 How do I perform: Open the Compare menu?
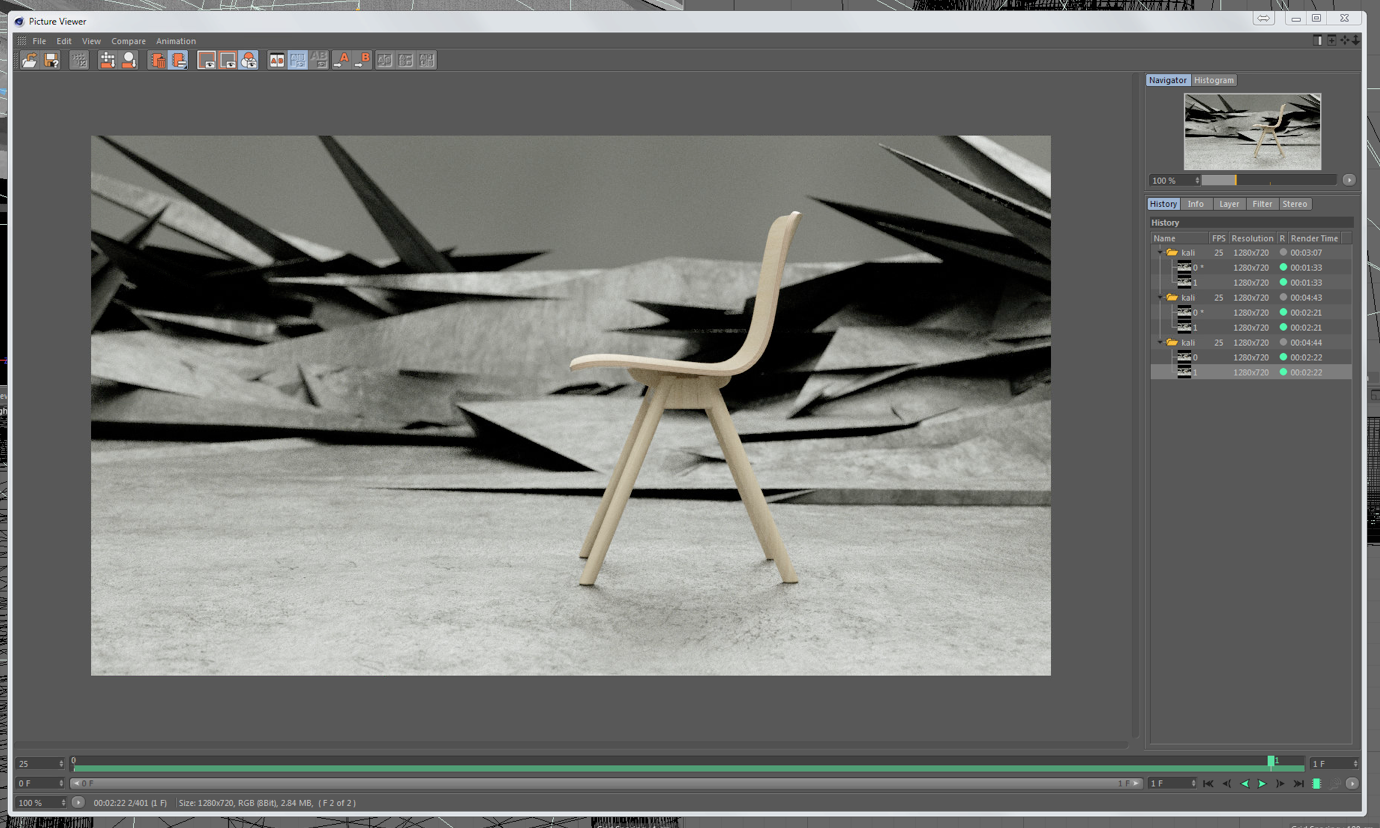pos(128,41)
